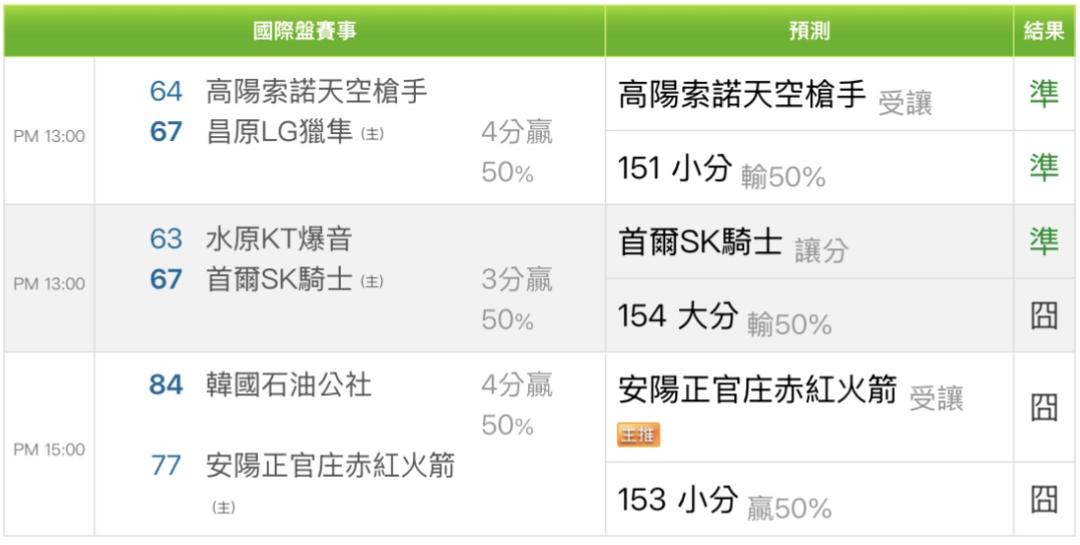
Task: Click the 預測 column header
Action: point(809,31)
